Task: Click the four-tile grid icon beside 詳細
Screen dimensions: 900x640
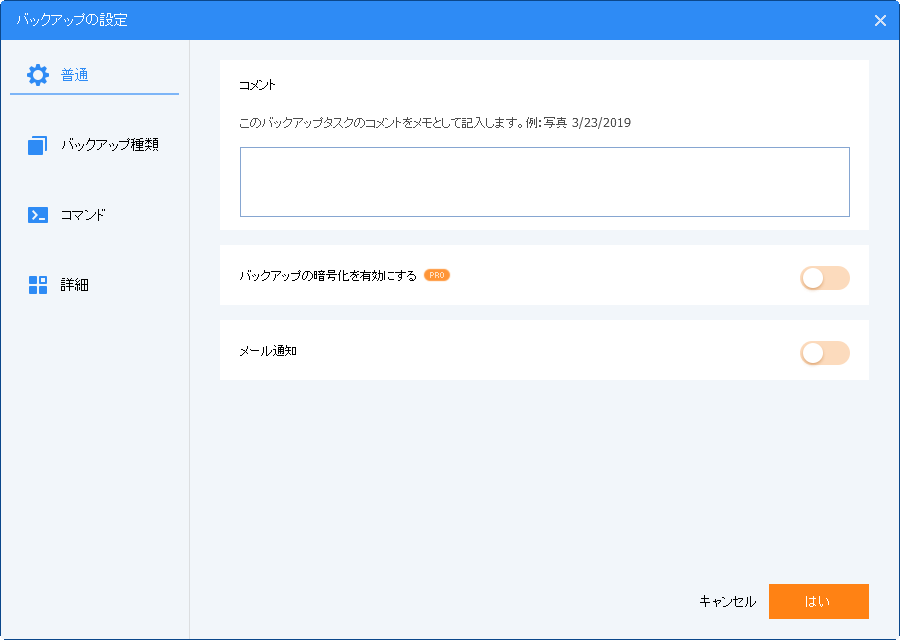Action: (38, 285)
